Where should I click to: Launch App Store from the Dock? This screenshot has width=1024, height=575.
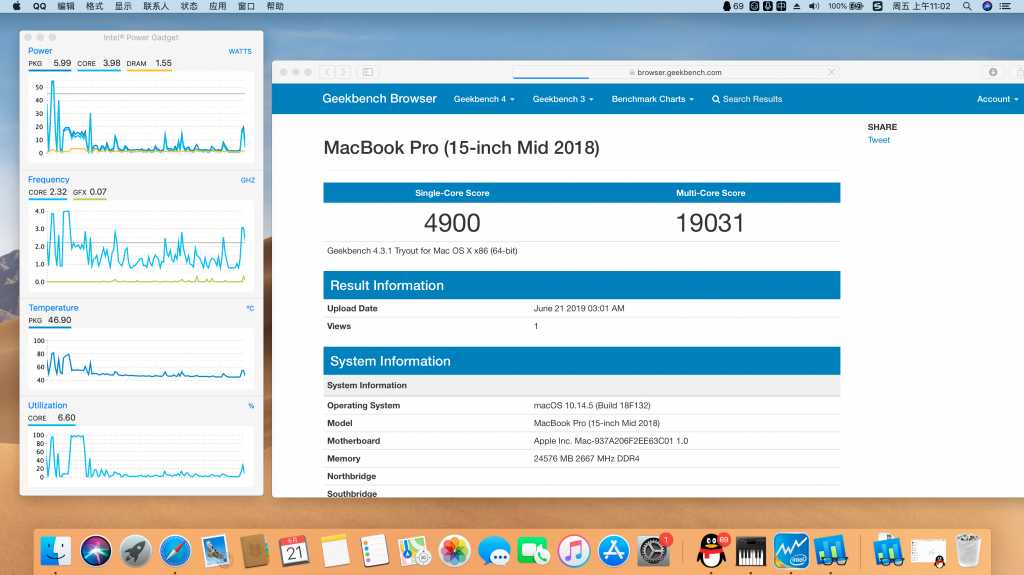[613, 551]
